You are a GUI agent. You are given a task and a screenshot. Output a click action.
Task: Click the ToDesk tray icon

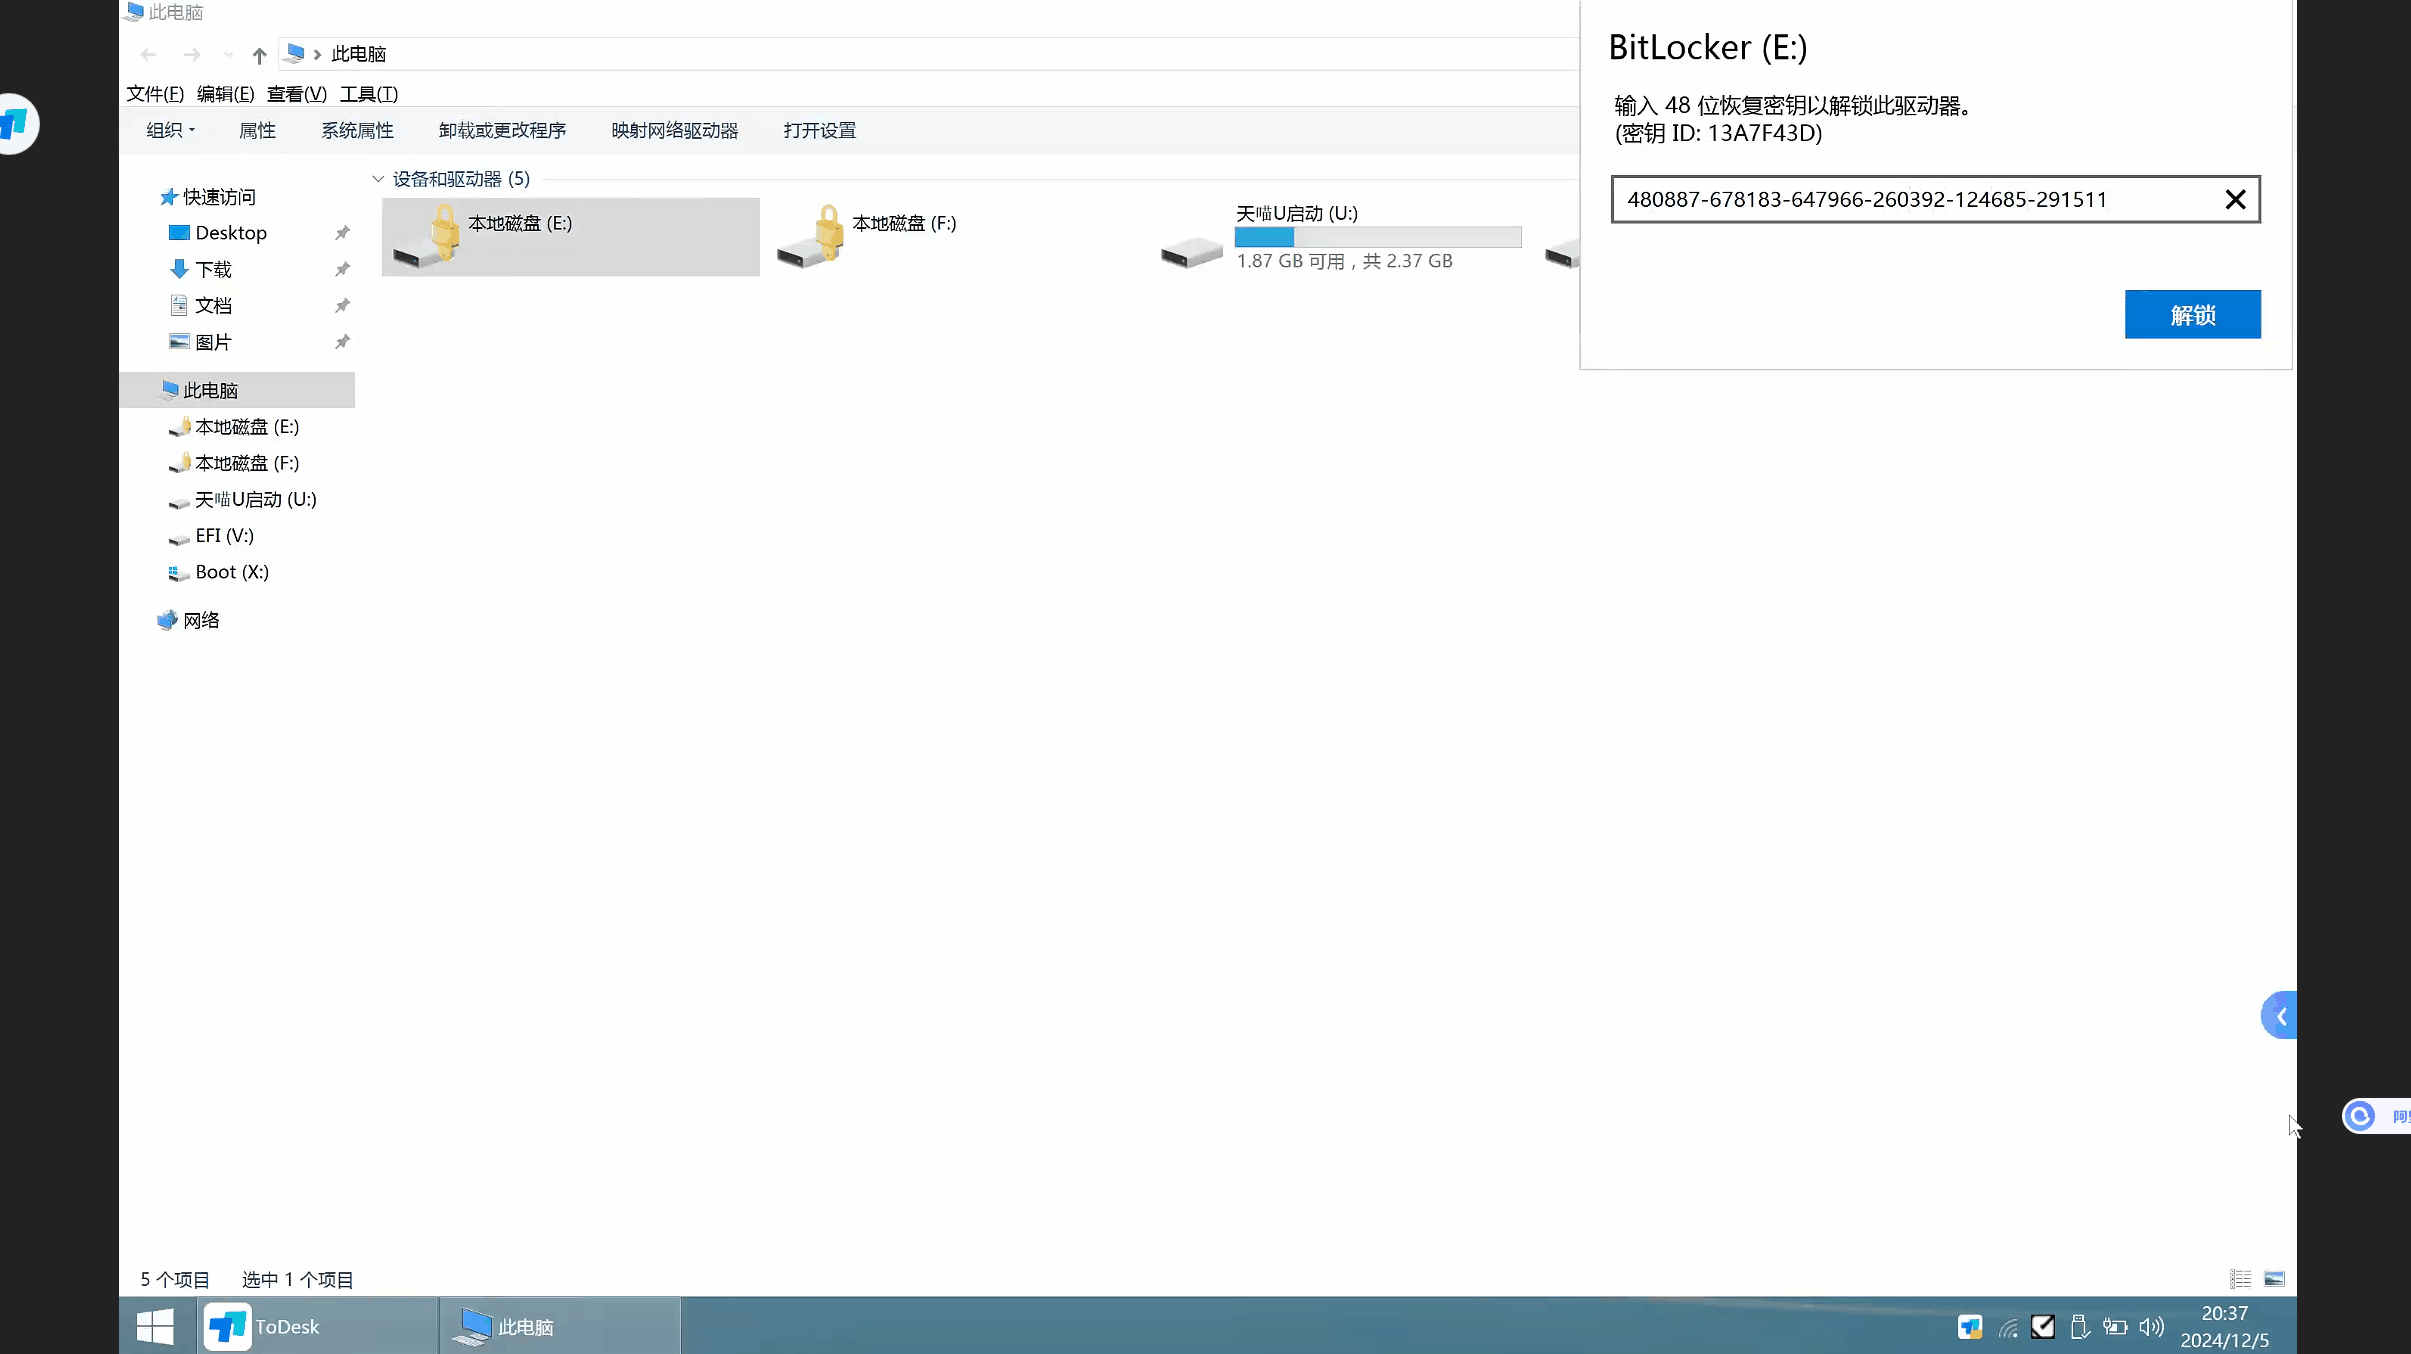(x=1970, y=1327)
